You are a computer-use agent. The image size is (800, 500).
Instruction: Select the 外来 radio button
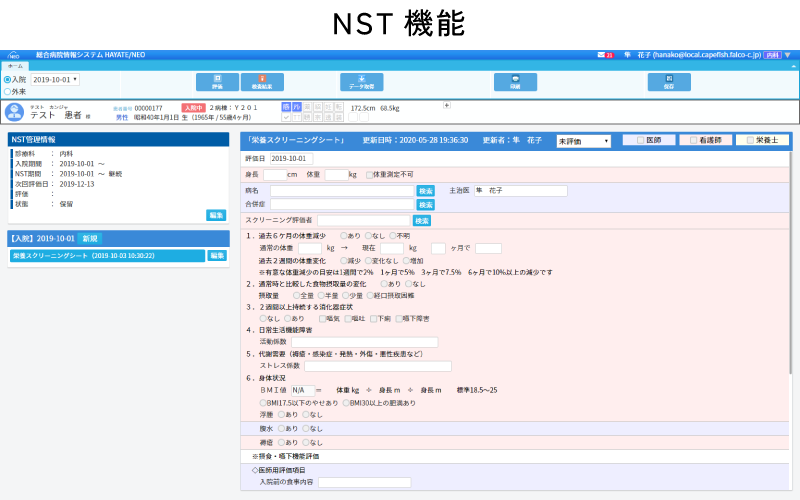[x=8, y=91]
